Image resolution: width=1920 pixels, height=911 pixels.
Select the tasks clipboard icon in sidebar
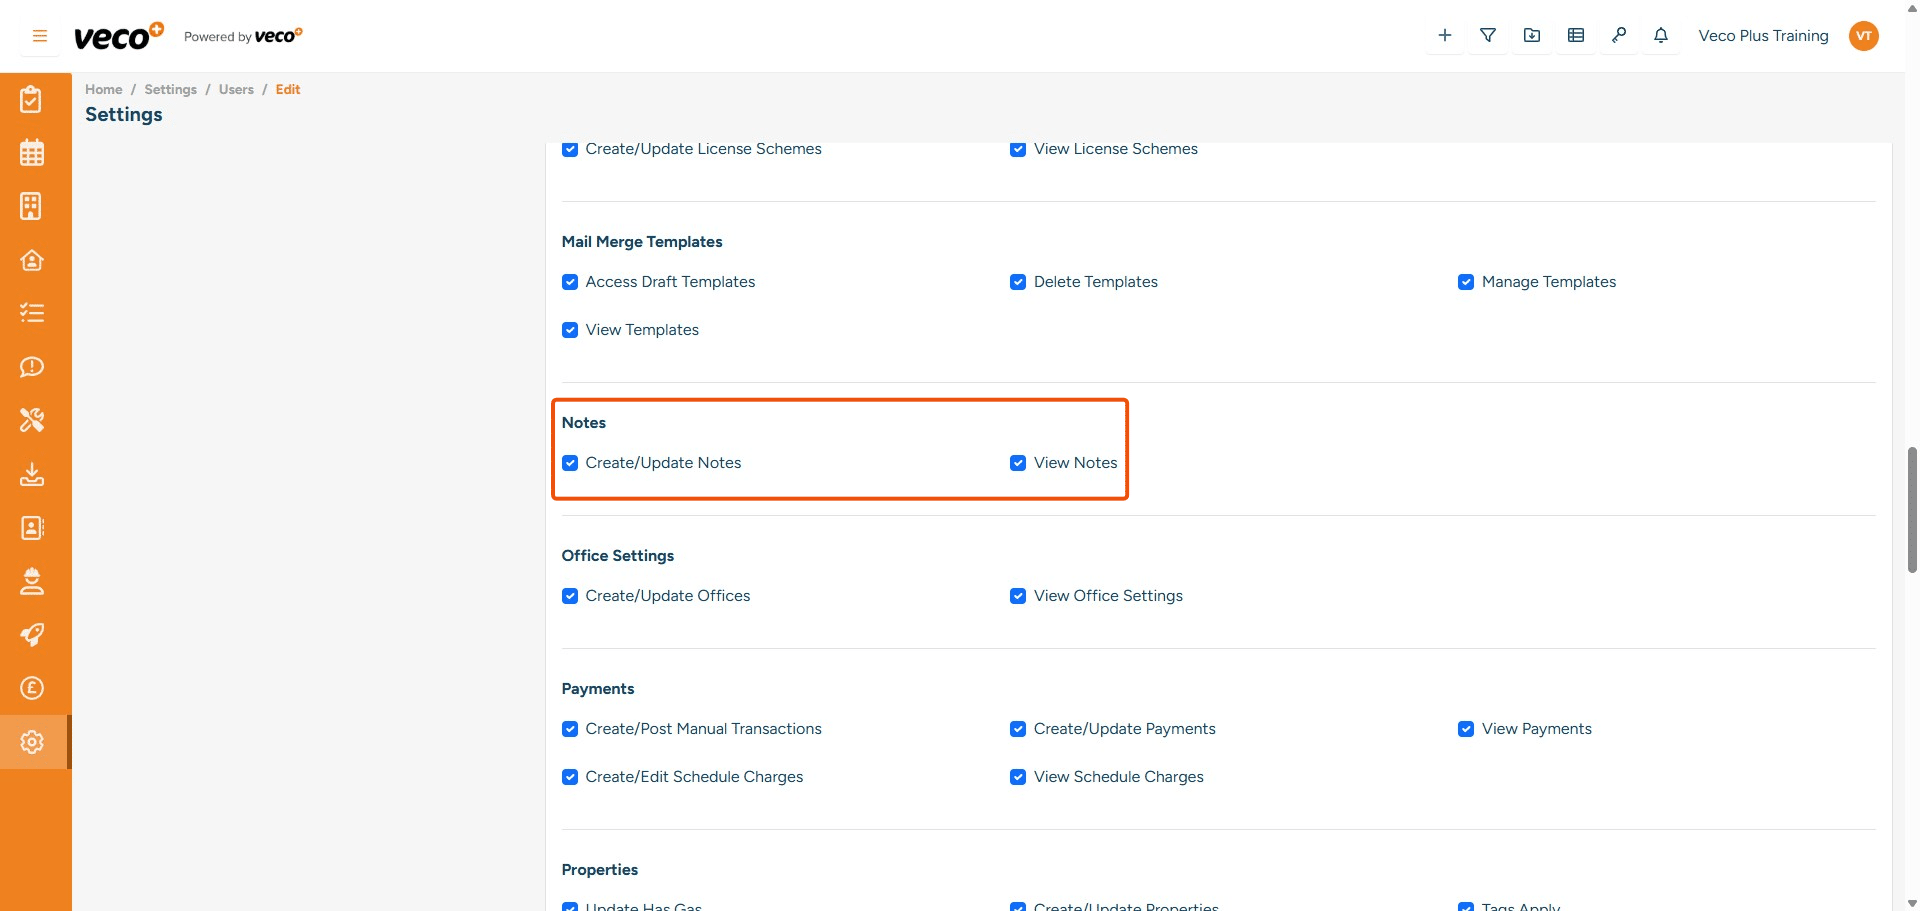point(32,98)
